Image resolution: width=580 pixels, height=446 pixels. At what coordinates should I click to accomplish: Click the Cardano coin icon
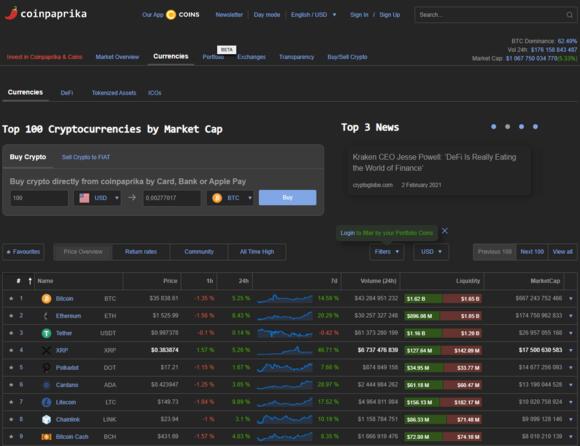click(x=46, y=385)
